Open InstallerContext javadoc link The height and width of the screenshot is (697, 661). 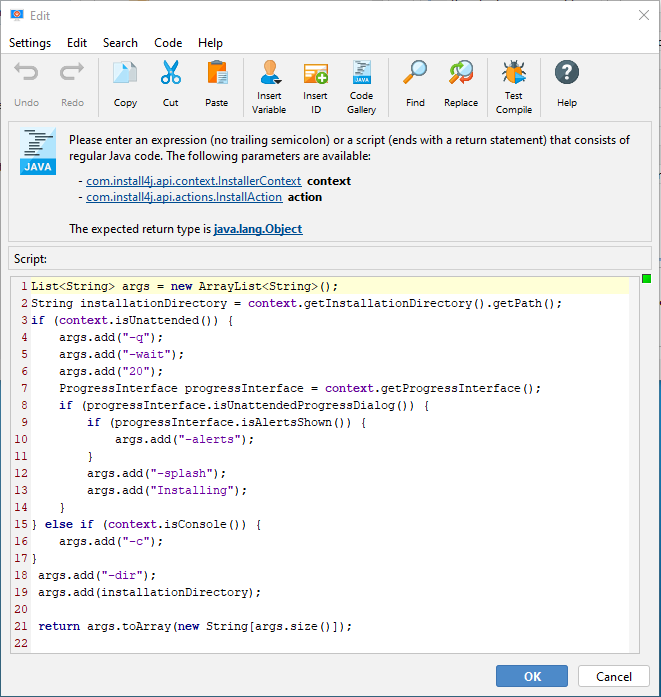pyautogui.click(x=194, y=181)
